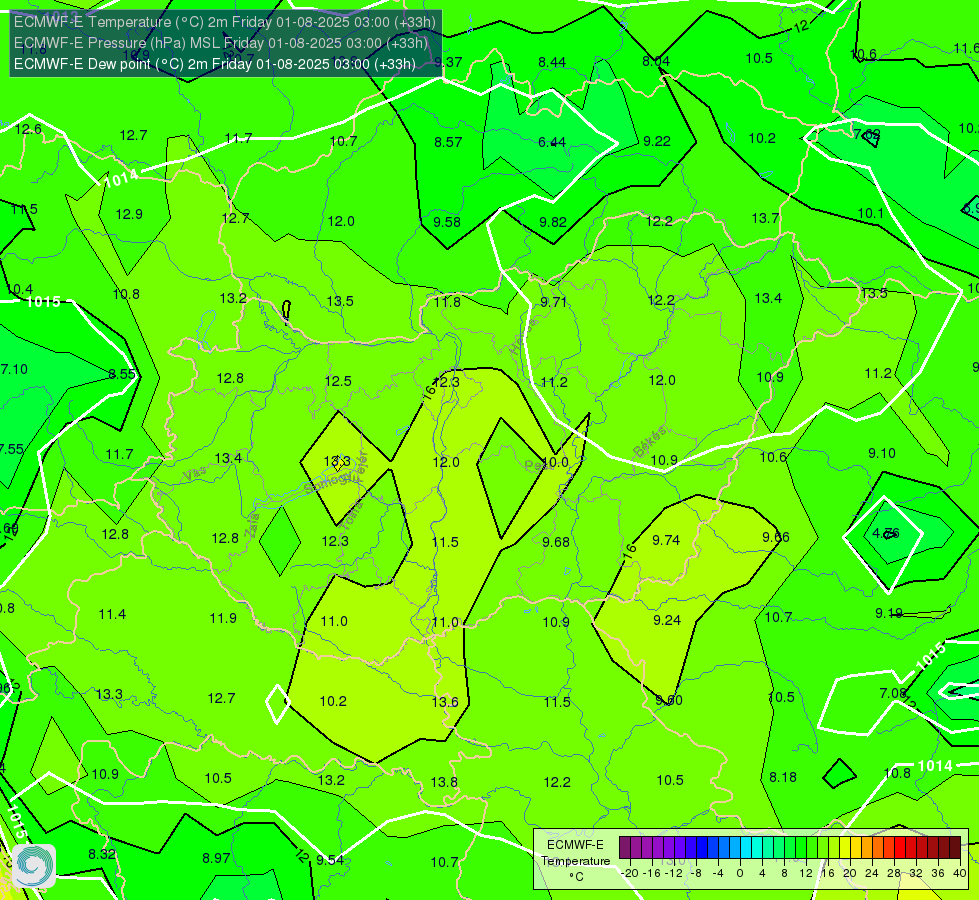Click the 9.58 temperature value
Viewport: 979px width, 900px height.
(447, 222)
